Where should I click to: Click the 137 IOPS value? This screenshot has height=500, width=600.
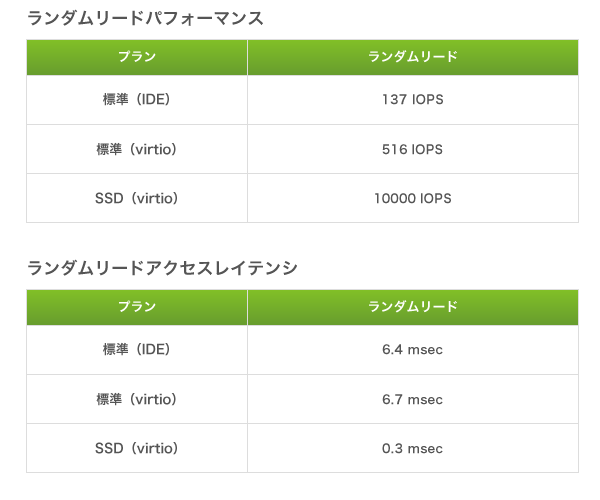point(413,99)
